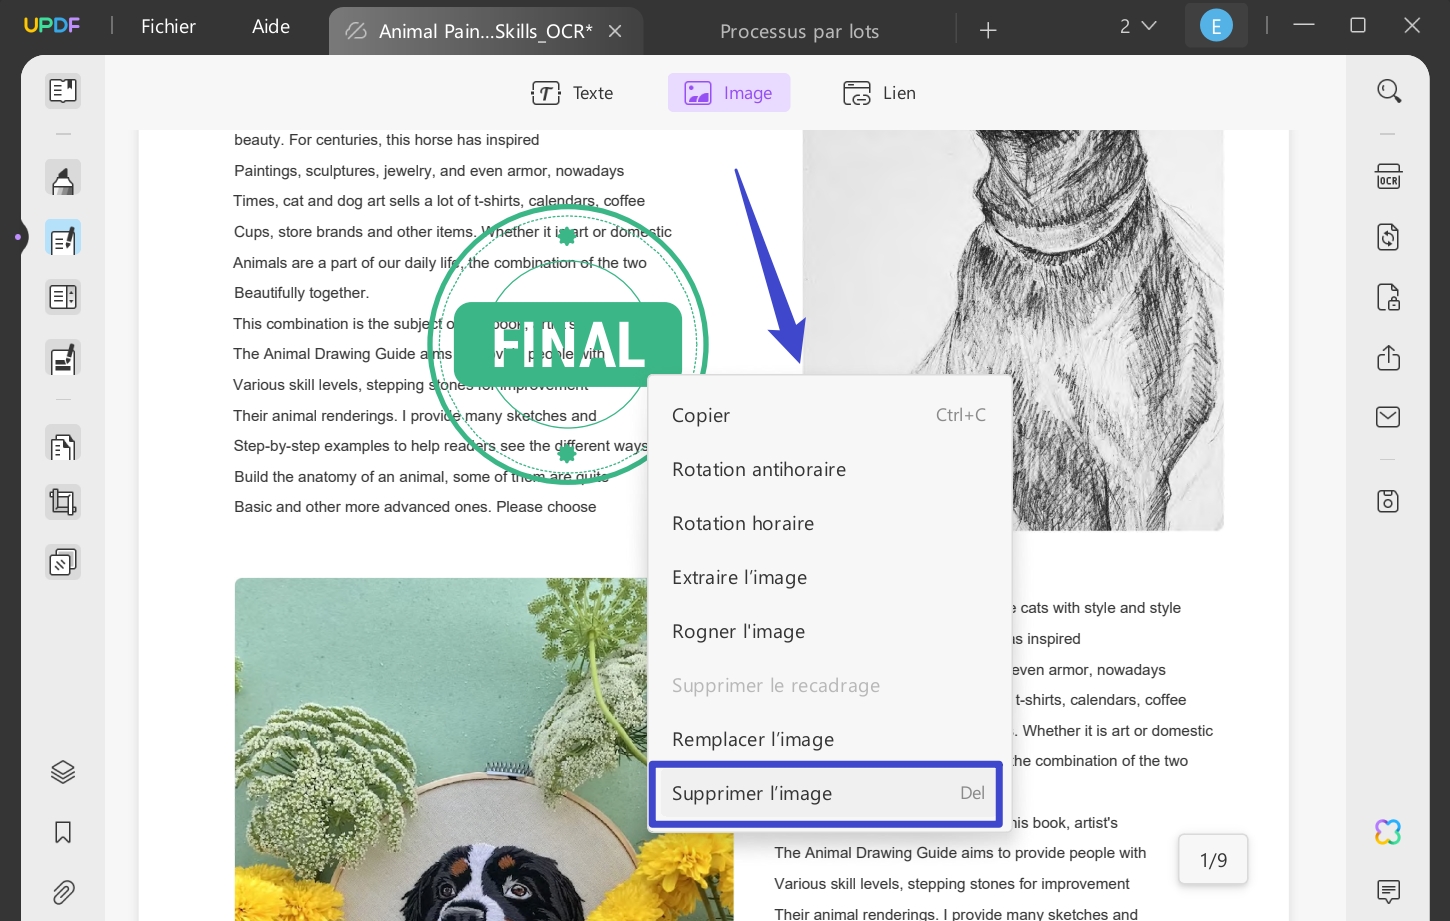Show the Layers panel icon

click(x=63, y=772)
